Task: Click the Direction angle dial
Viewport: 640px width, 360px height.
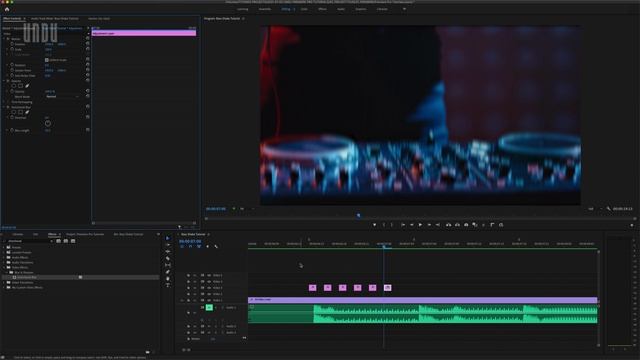Action: (48, 123)
